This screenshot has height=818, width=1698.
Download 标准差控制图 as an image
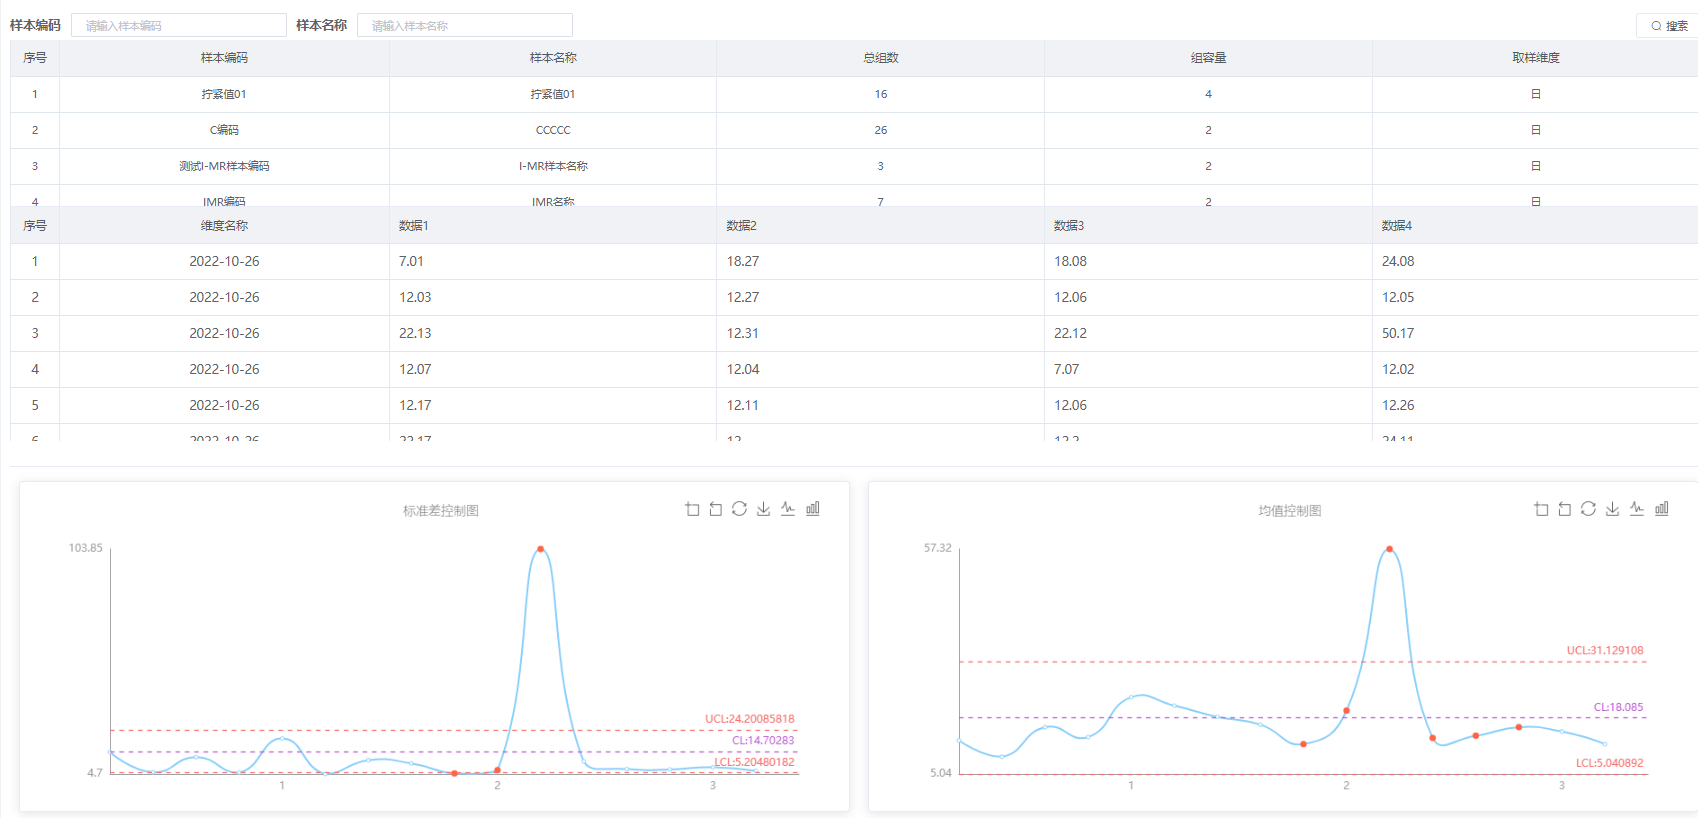click(x=763, y=509)
